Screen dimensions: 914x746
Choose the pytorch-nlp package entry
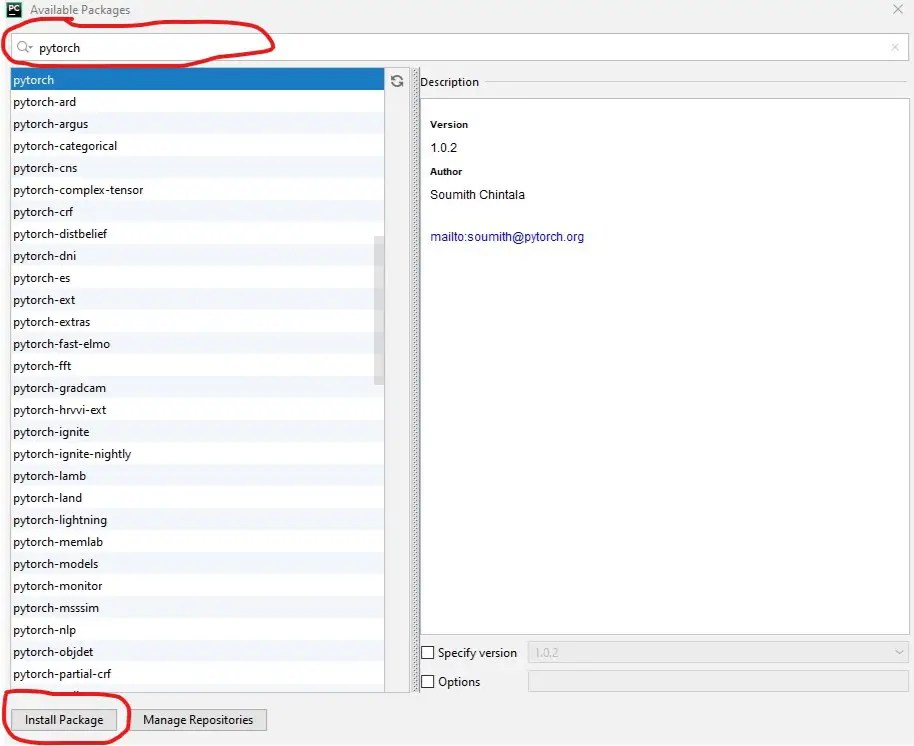[x=44, y=630]
